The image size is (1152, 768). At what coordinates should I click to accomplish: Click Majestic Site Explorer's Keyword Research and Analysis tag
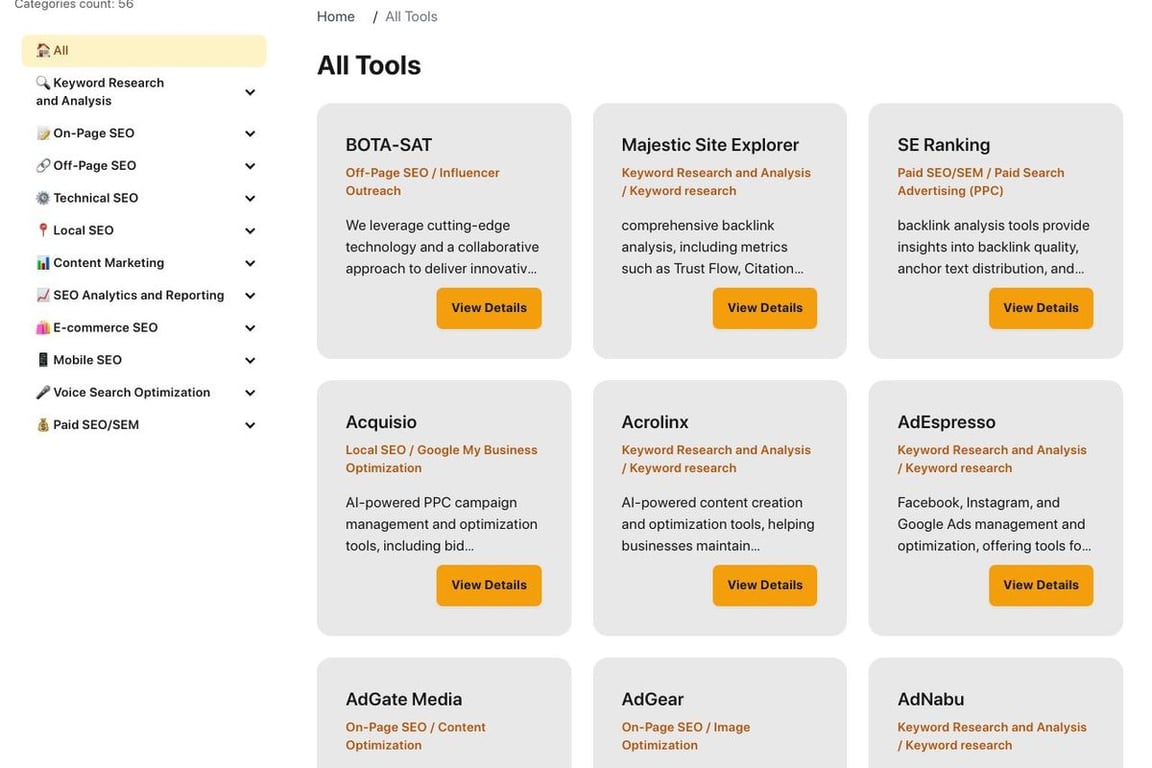click(716, 182)
